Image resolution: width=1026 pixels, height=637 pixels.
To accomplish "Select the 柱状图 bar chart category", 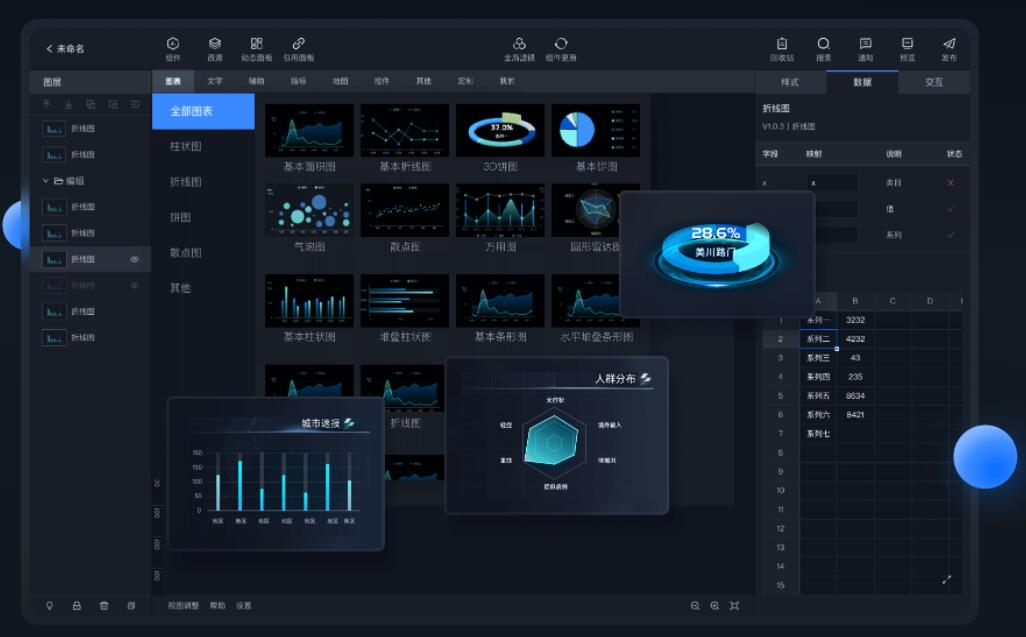I will [x=186, y=147].
